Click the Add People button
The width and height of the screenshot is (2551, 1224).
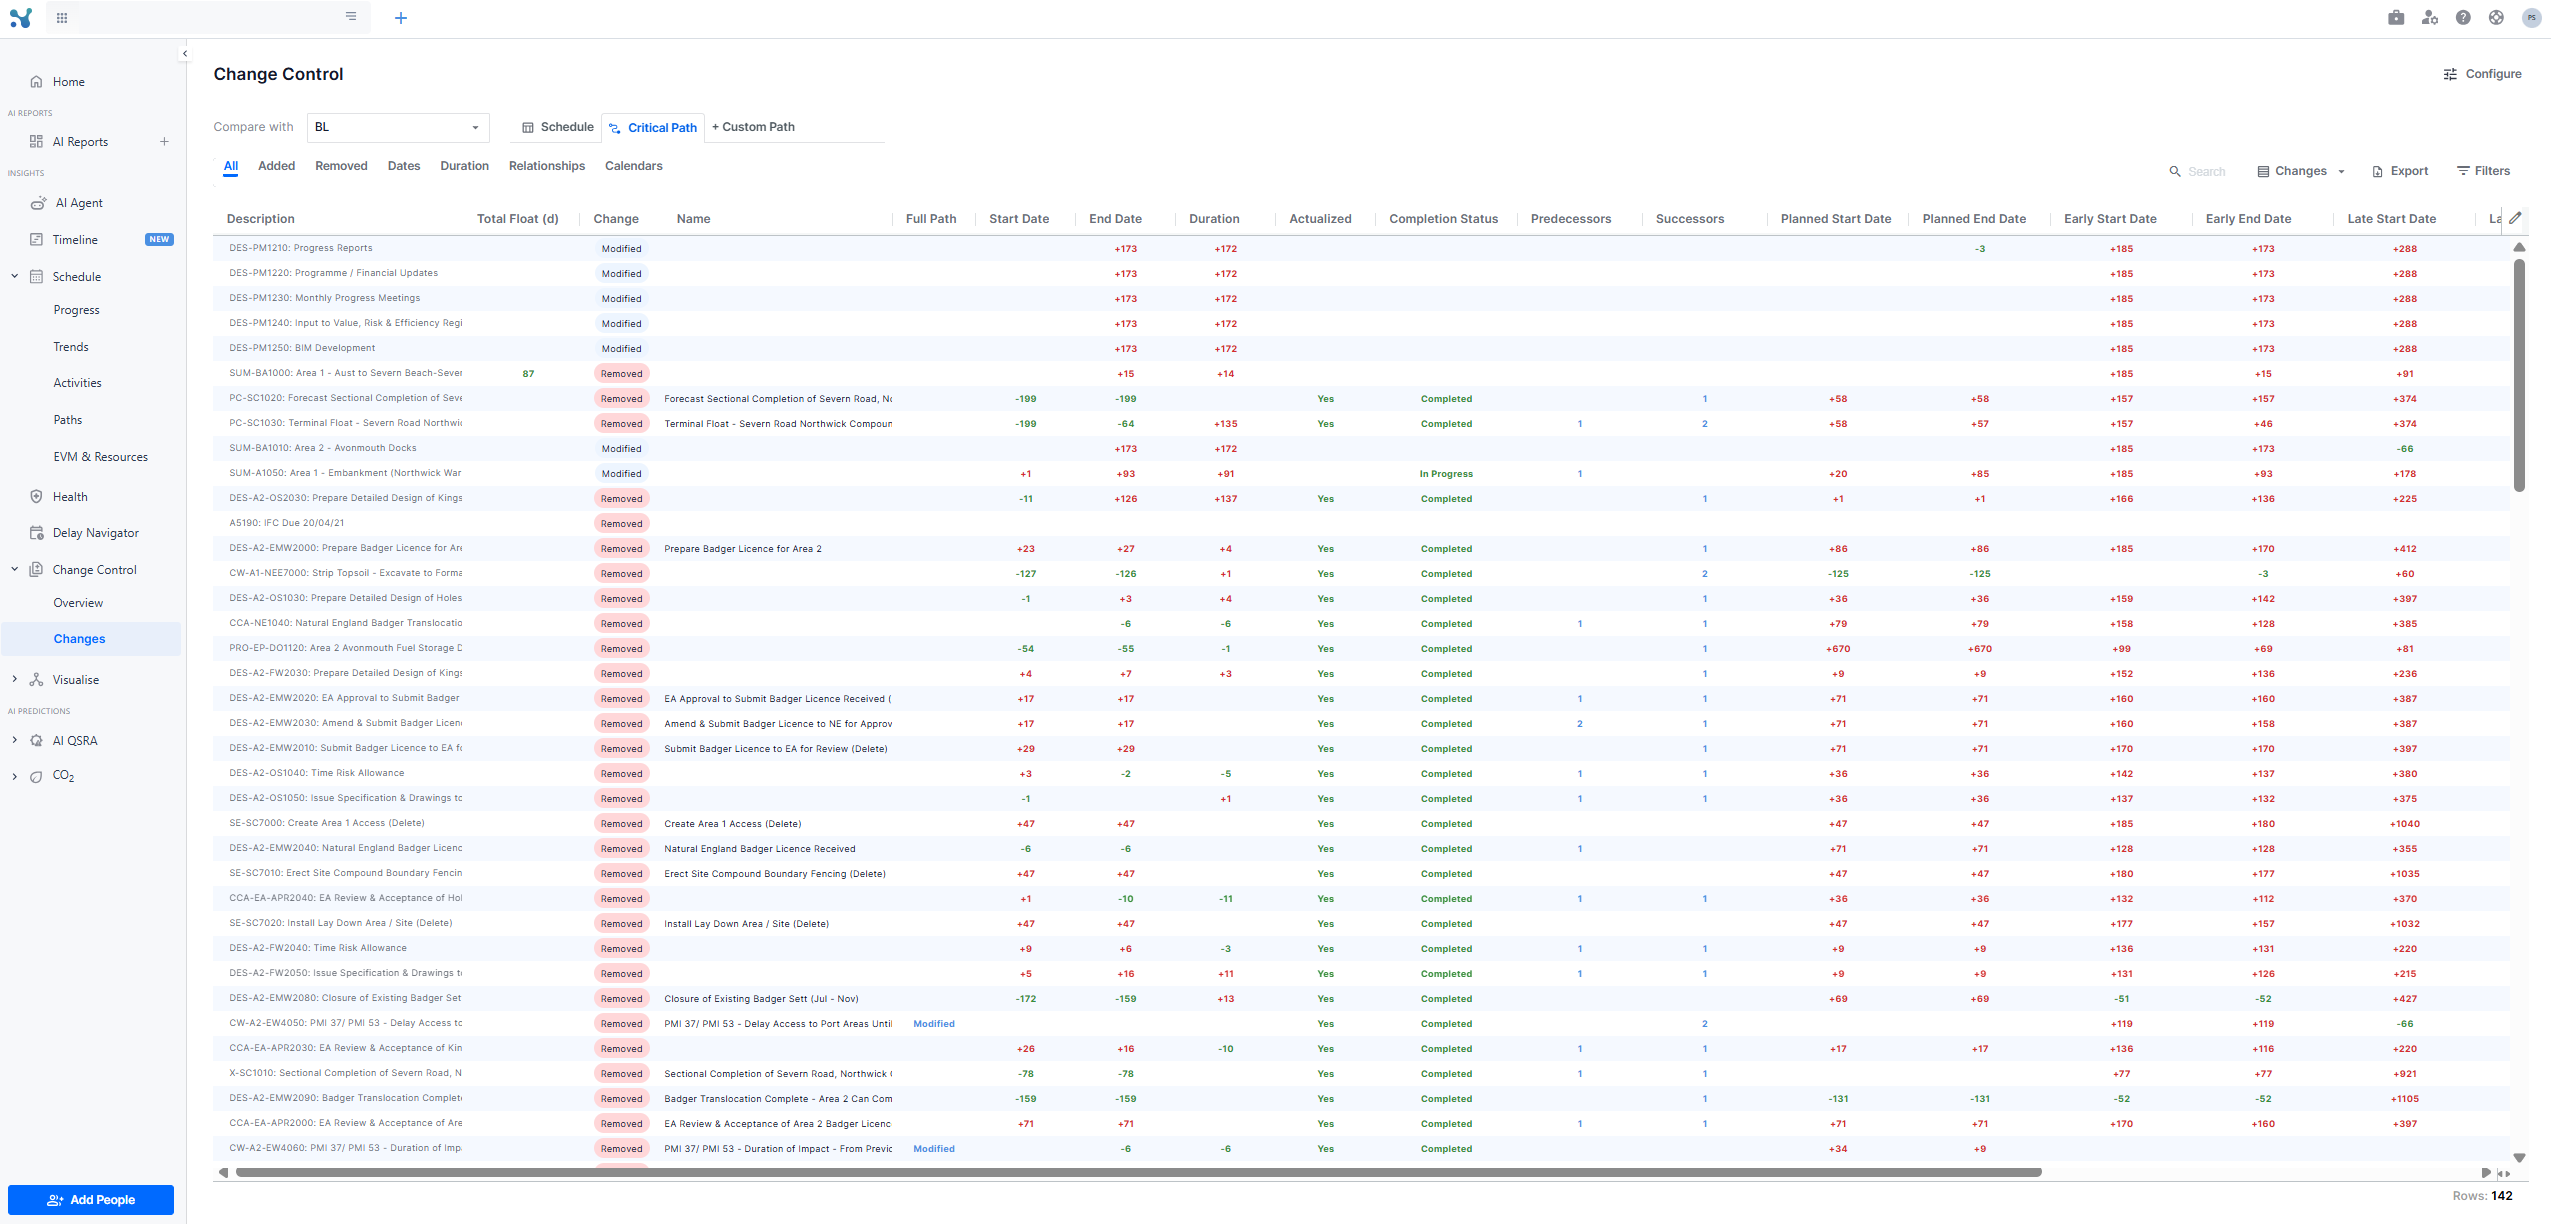point(91,1199)
